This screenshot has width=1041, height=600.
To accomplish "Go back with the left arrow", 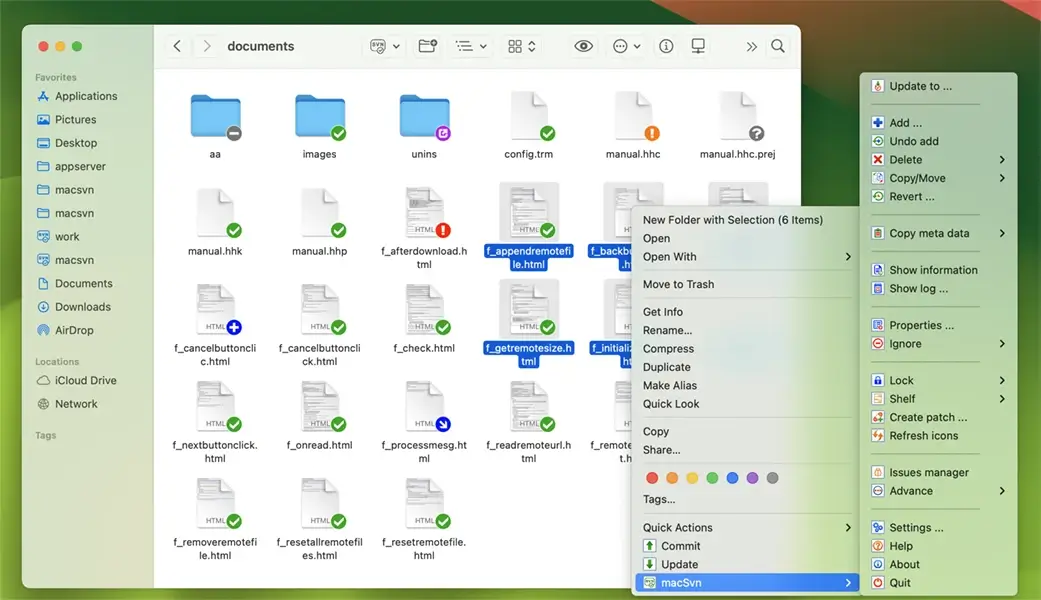I will tap(177, 46).
